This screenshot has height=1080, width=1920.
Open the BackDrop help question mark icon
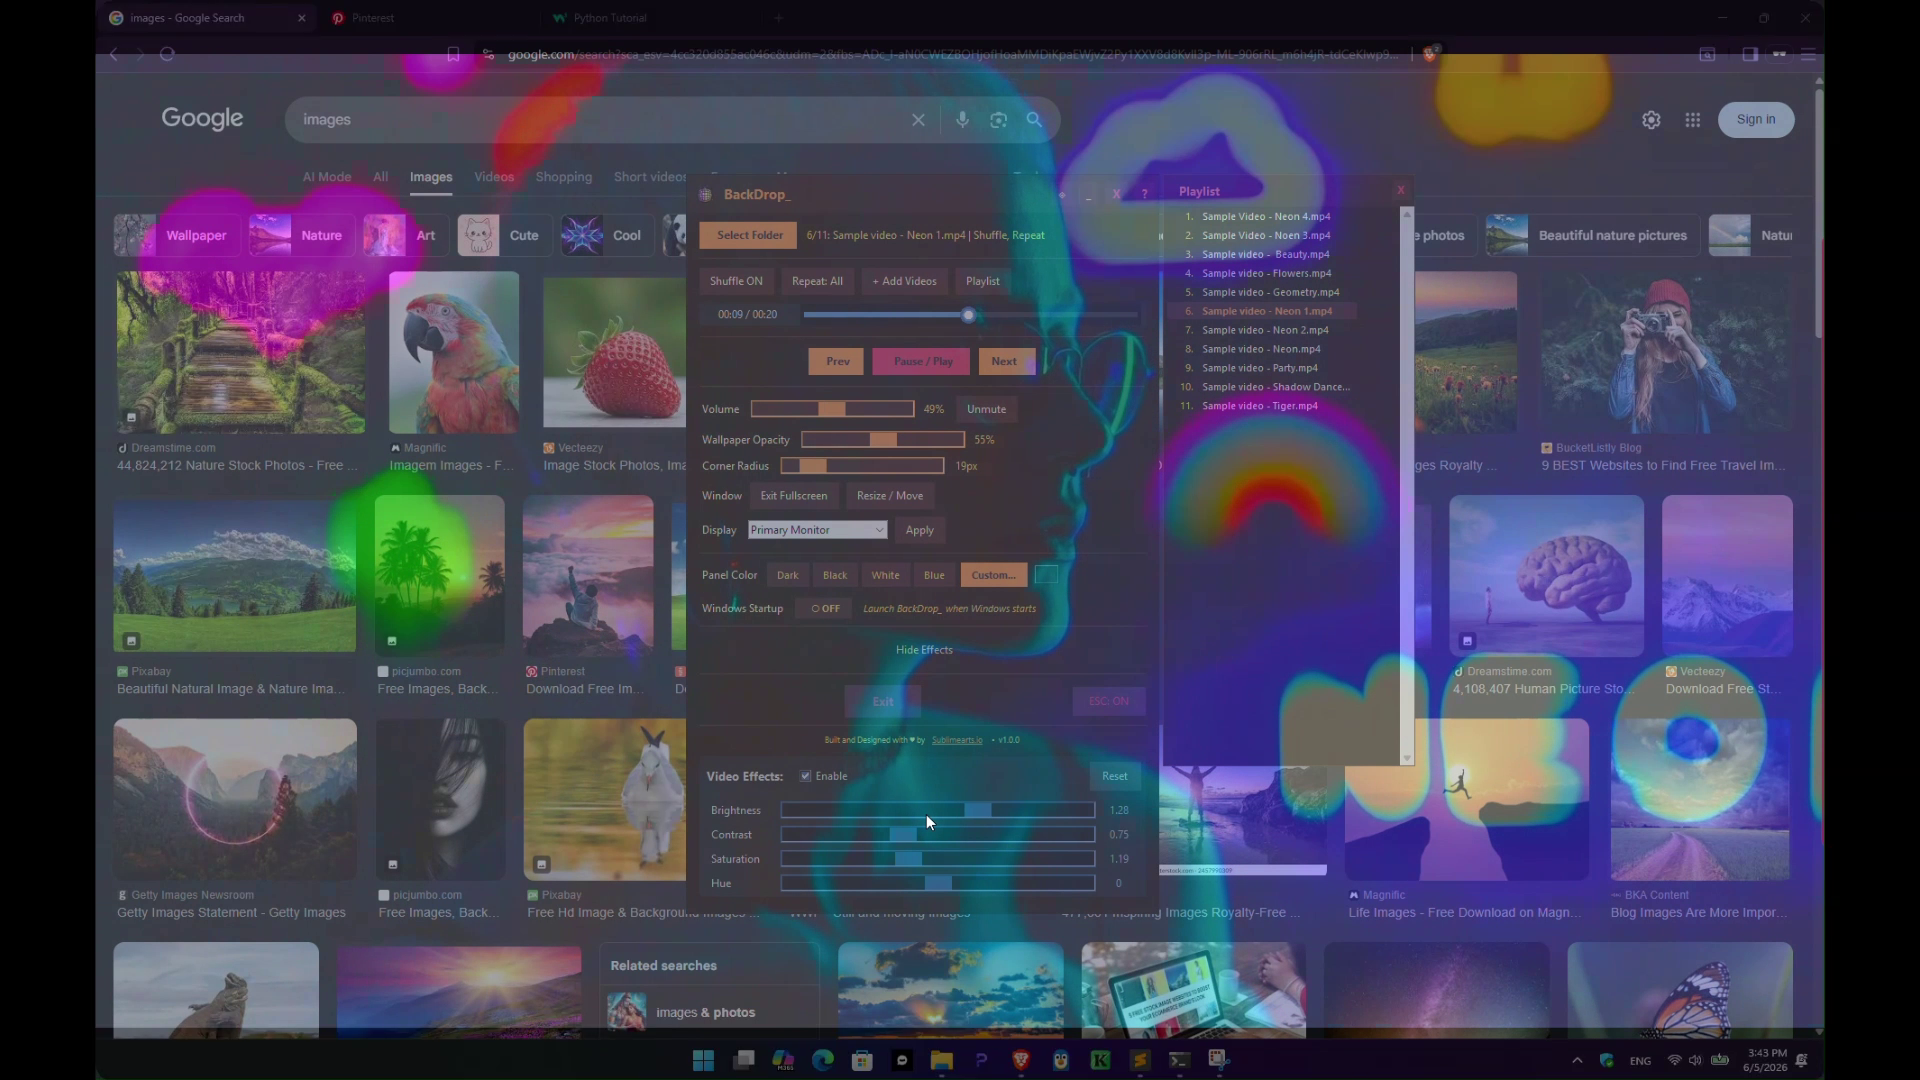(1144, 194)
